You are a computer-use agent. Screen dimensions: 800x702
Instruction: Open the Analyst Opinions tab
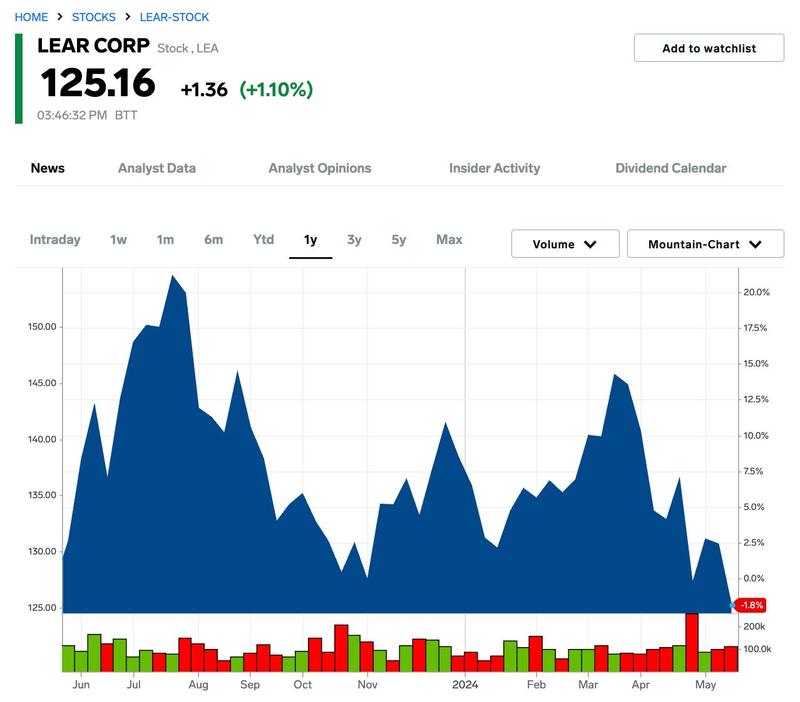coord(320,168)
